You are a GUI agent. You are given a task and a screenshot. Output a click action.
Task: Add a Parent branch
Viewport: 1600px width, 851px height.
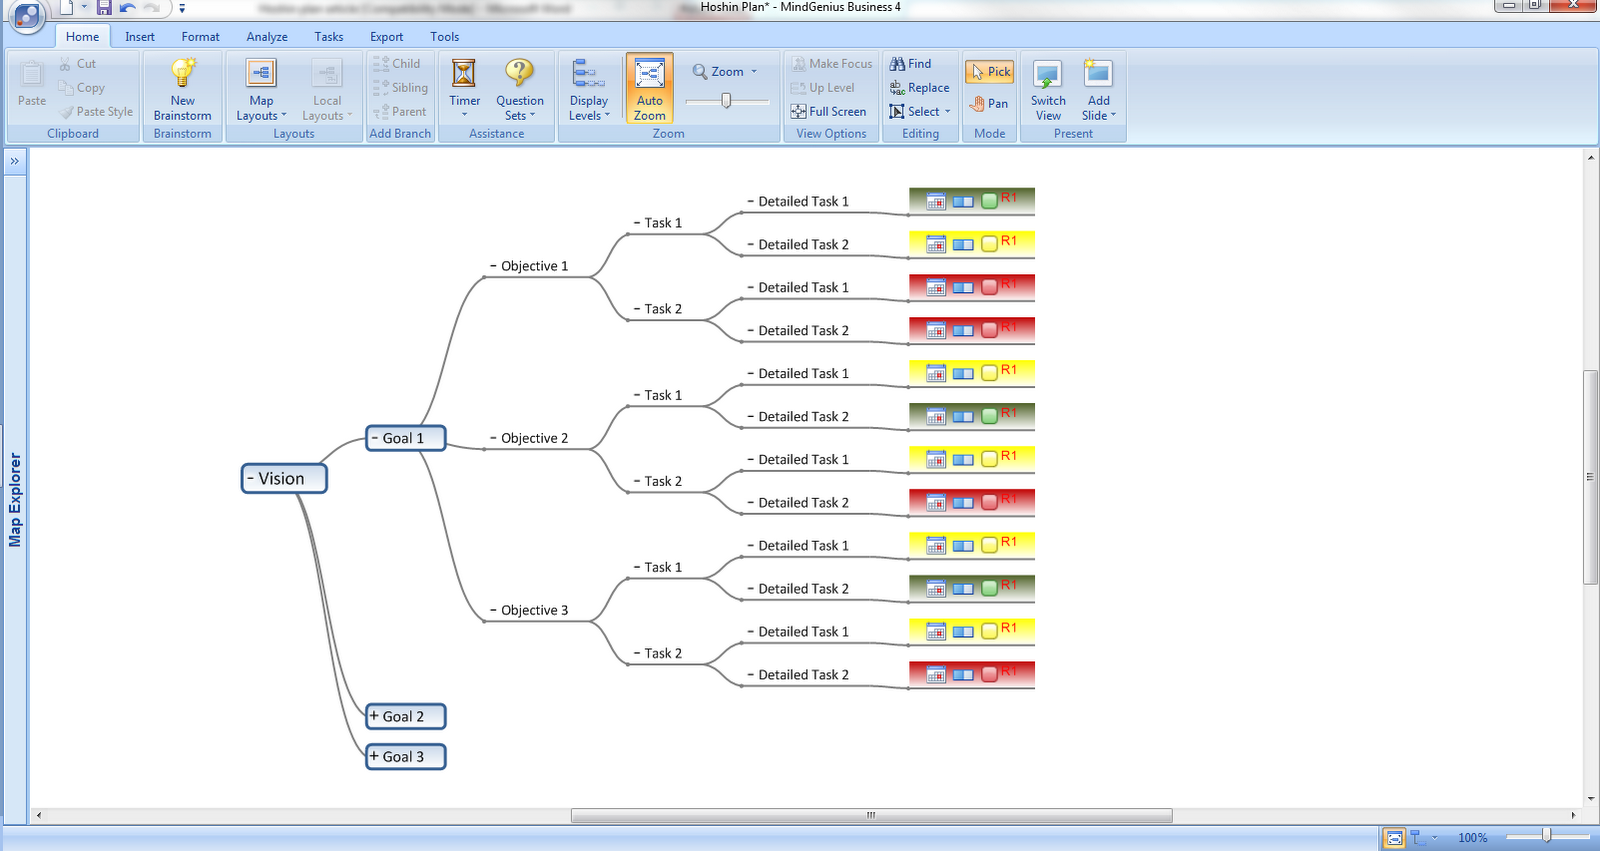399,112
